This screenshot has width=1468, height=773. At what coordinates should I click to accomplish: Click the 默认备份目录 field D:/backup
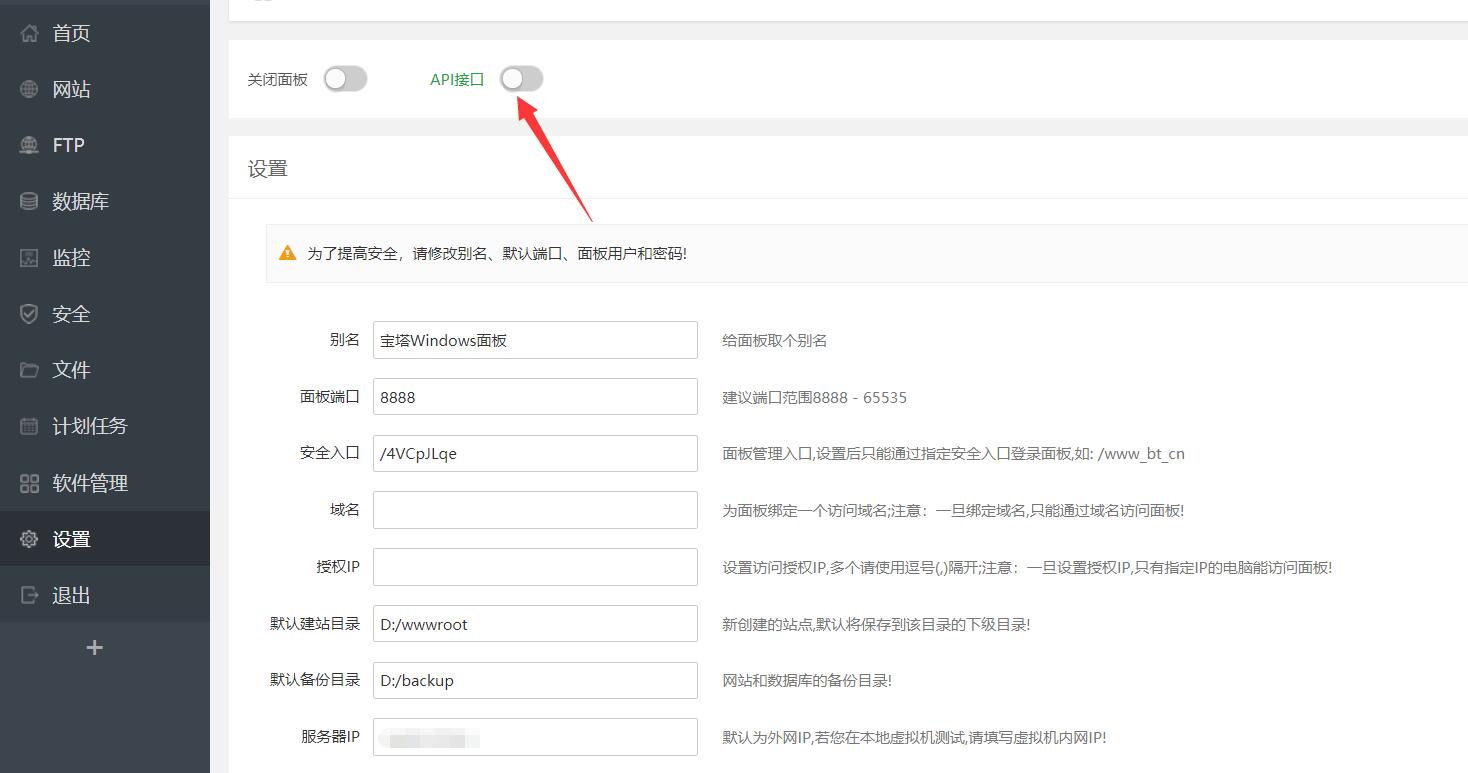pyautogui.click(x=535, y=680)
